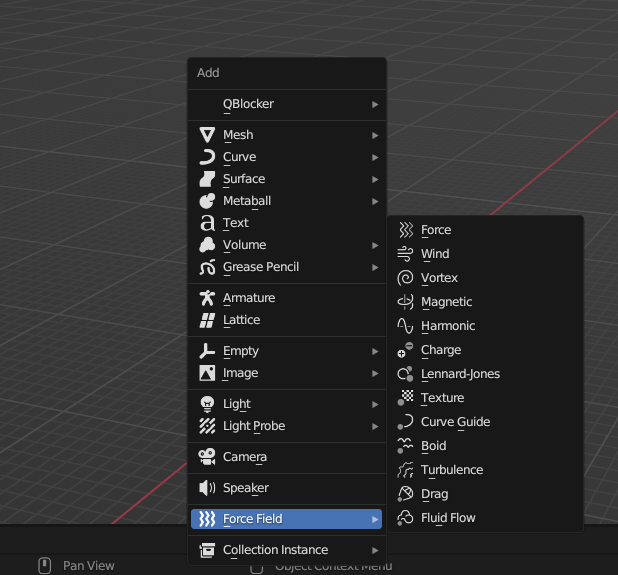Expand the Empty submenu arrow
The image size is (618, 575).
(x=375, y=351)
